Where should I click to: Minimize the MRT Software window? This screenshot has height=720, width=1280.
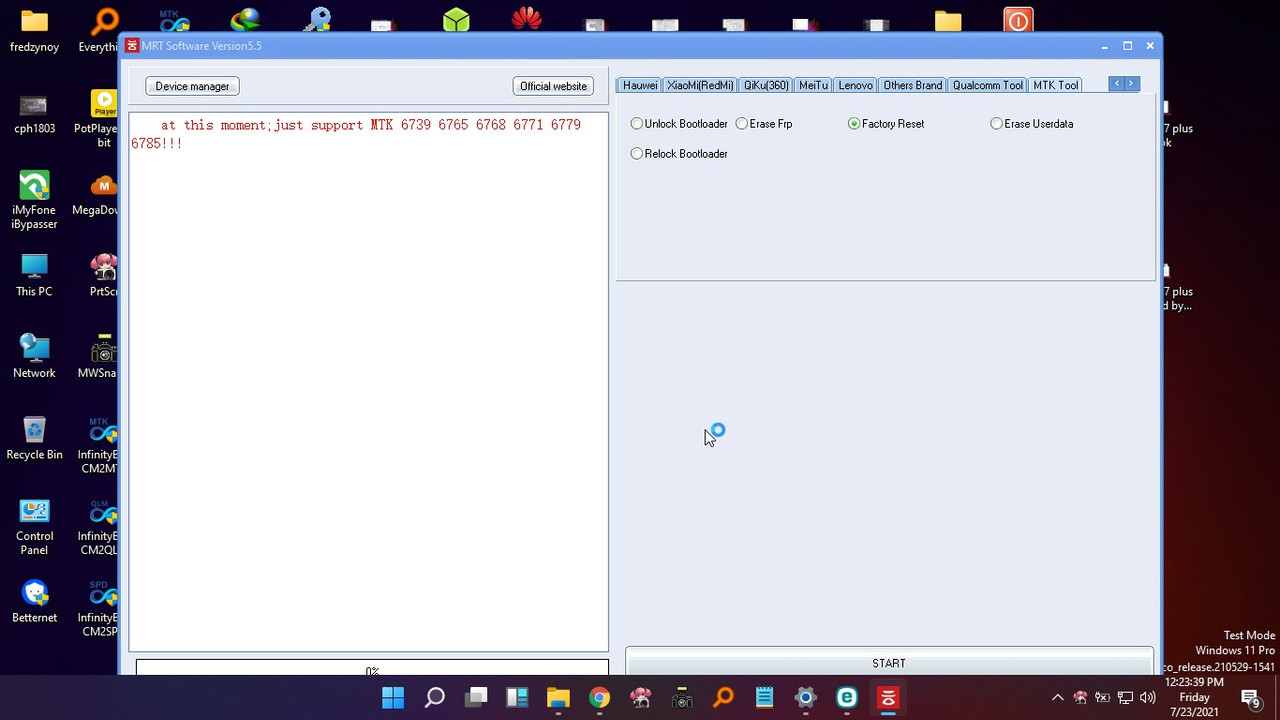pyautogui.click(x=1104, y=46)
